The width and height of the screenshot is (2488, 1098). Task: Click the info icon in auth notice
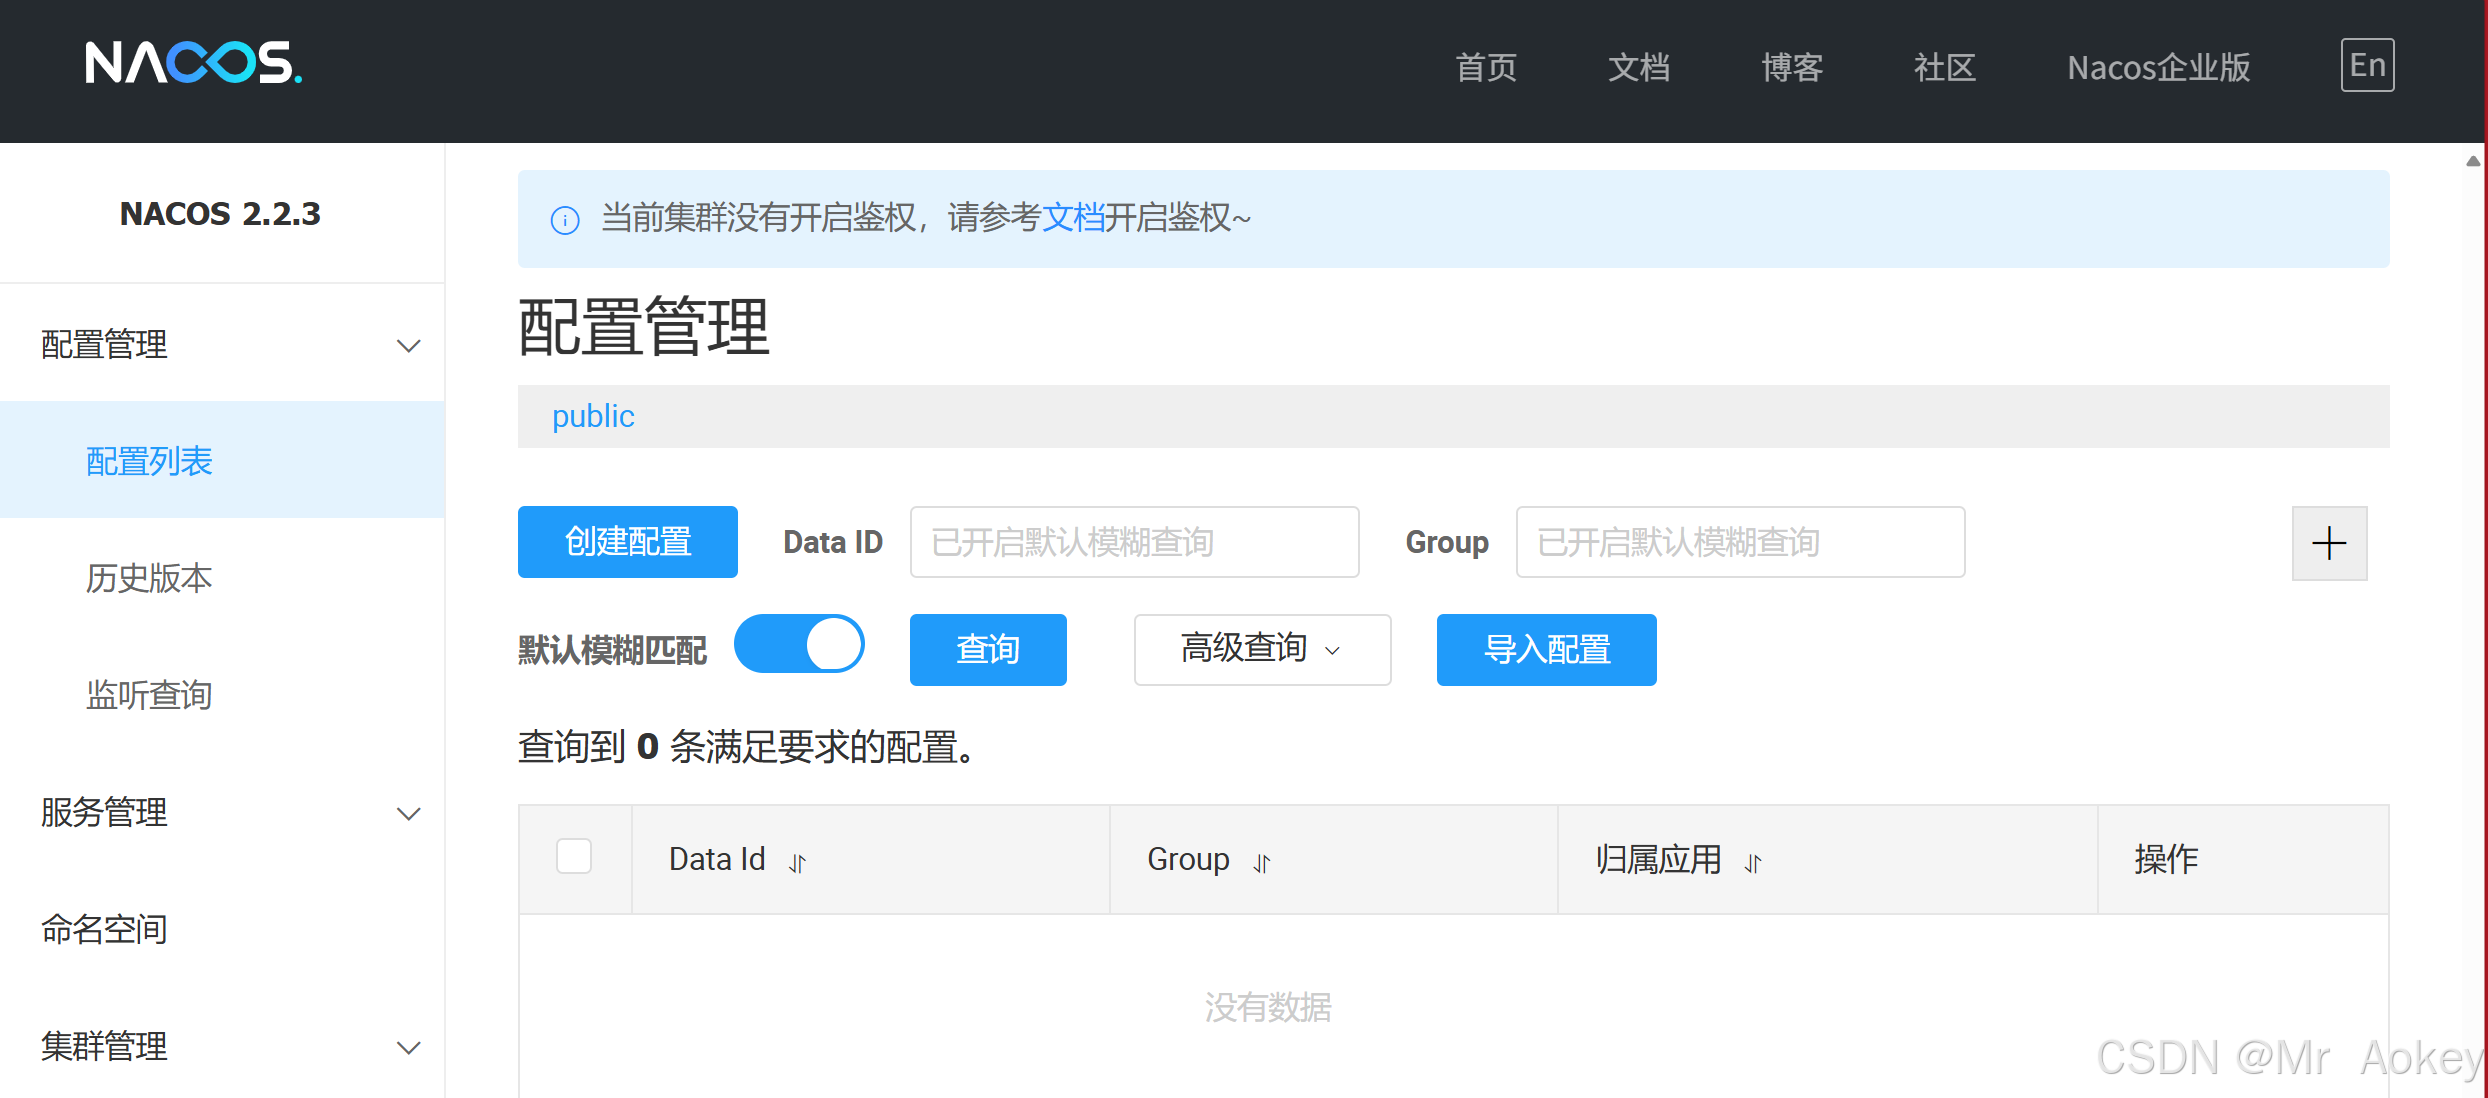coord(565,220)
